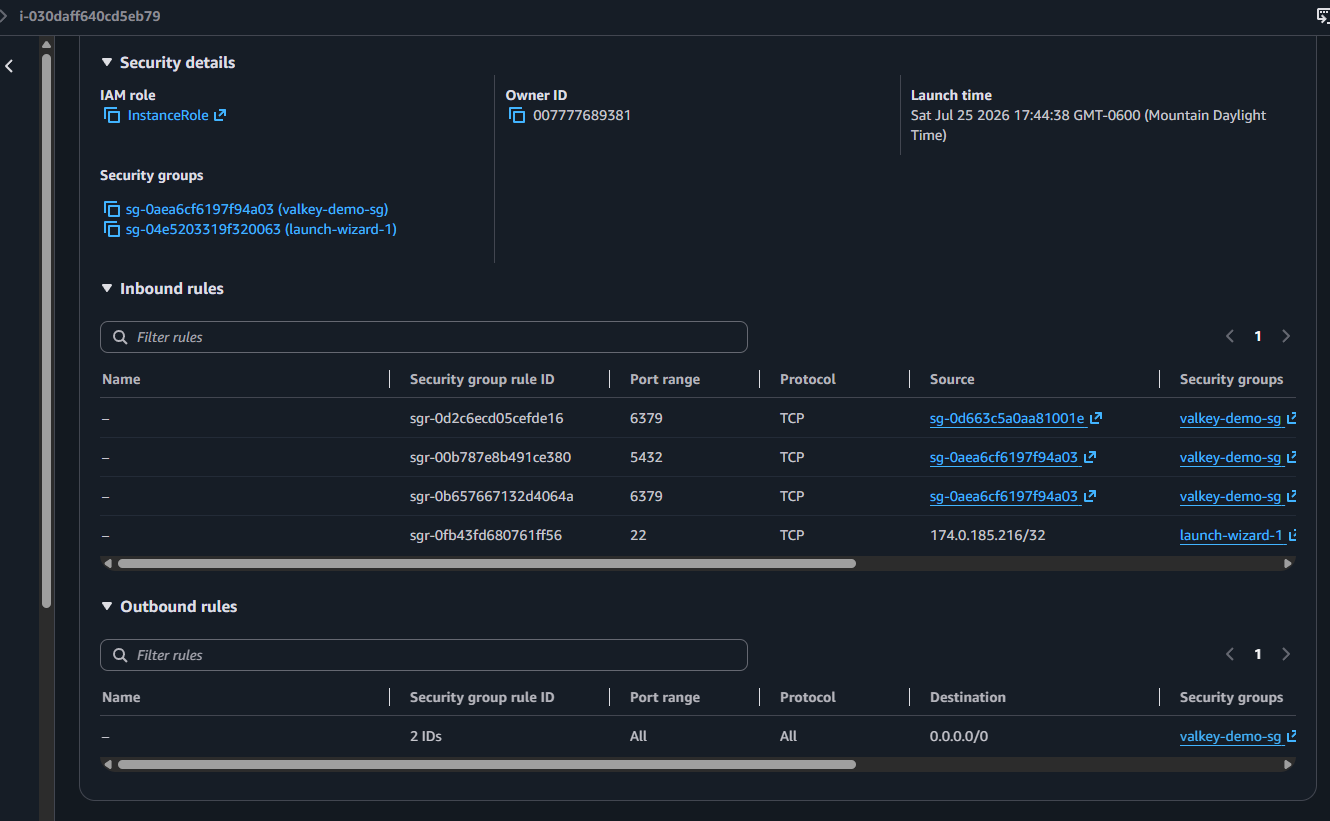Open external icon beside source in port 5432 row
Viewport: 1330px width, 821px height.
(x=1090, y=457)
